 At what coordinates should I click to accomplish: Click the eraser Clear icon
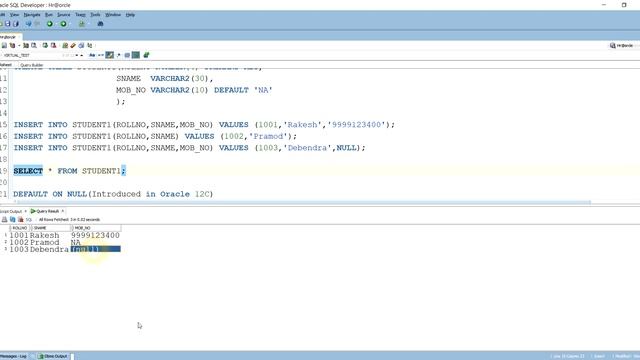(73, 45)
